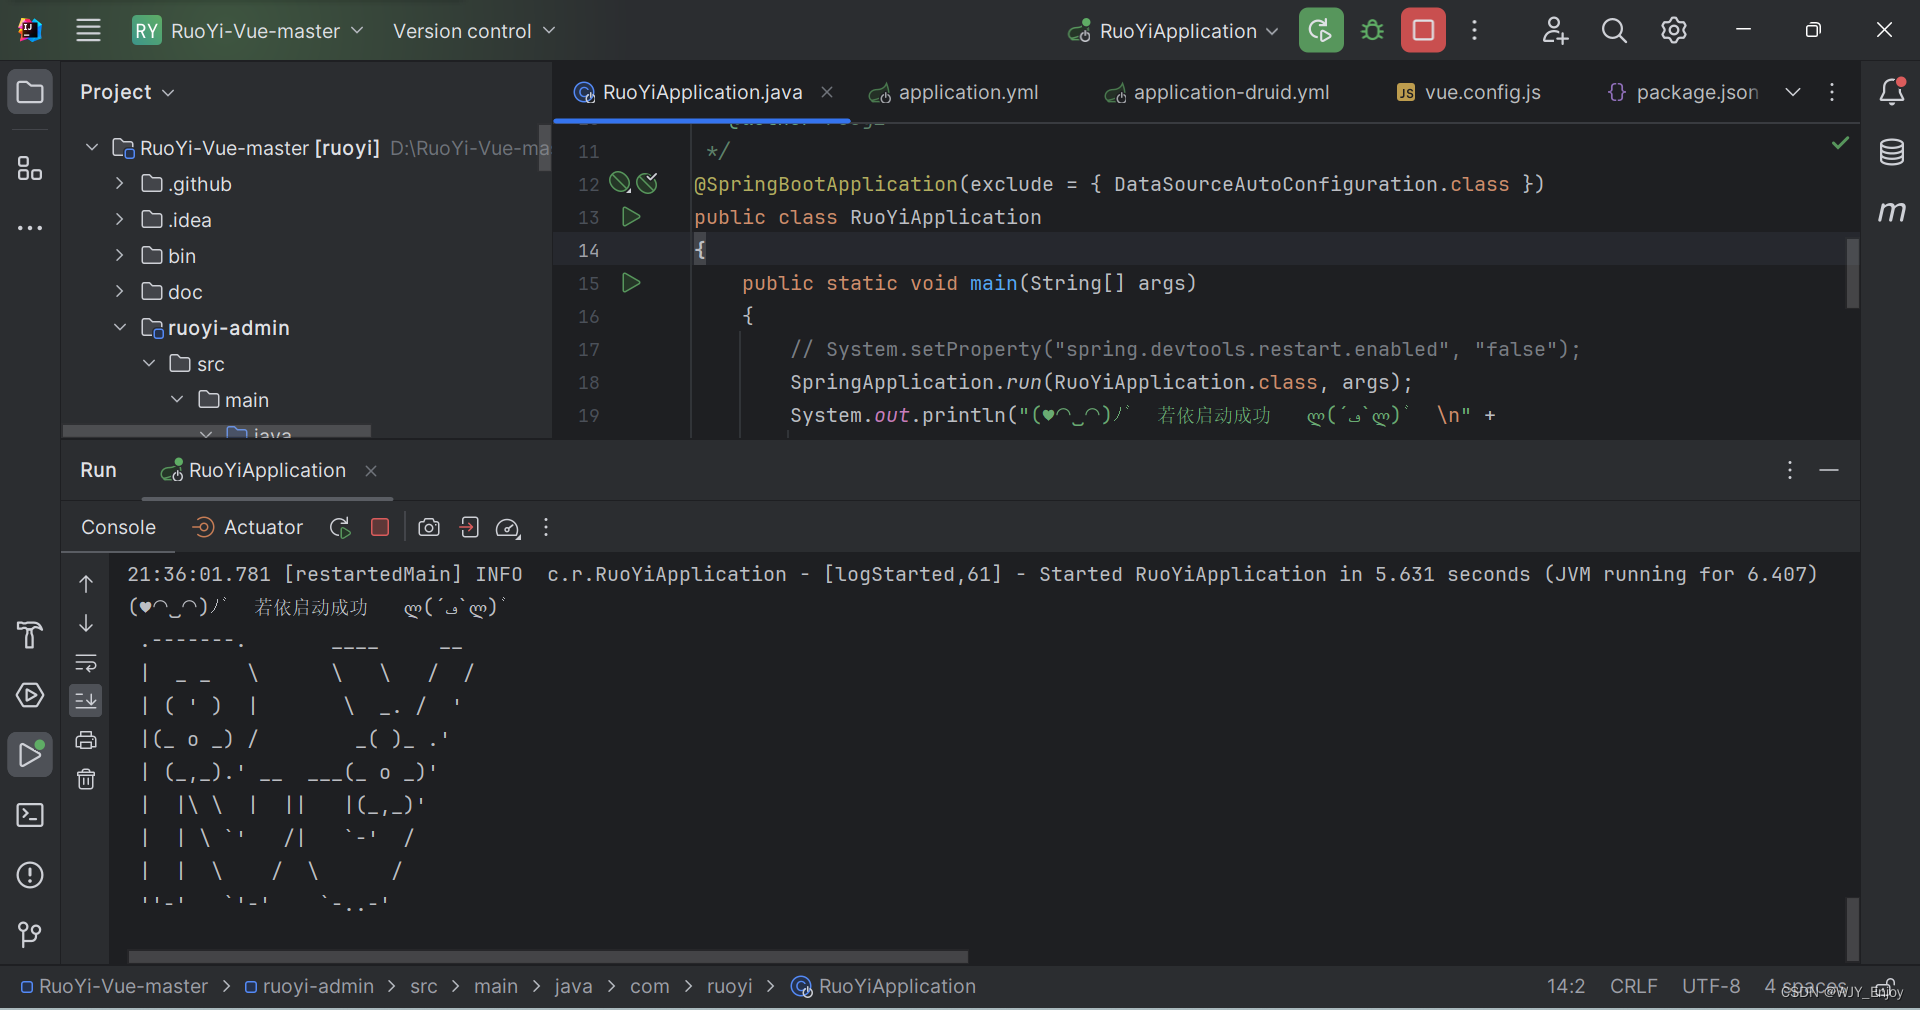Viewport: 1920px width, 1010px height.
Task: Switch to package.json tab
Action: [1682, 93]
